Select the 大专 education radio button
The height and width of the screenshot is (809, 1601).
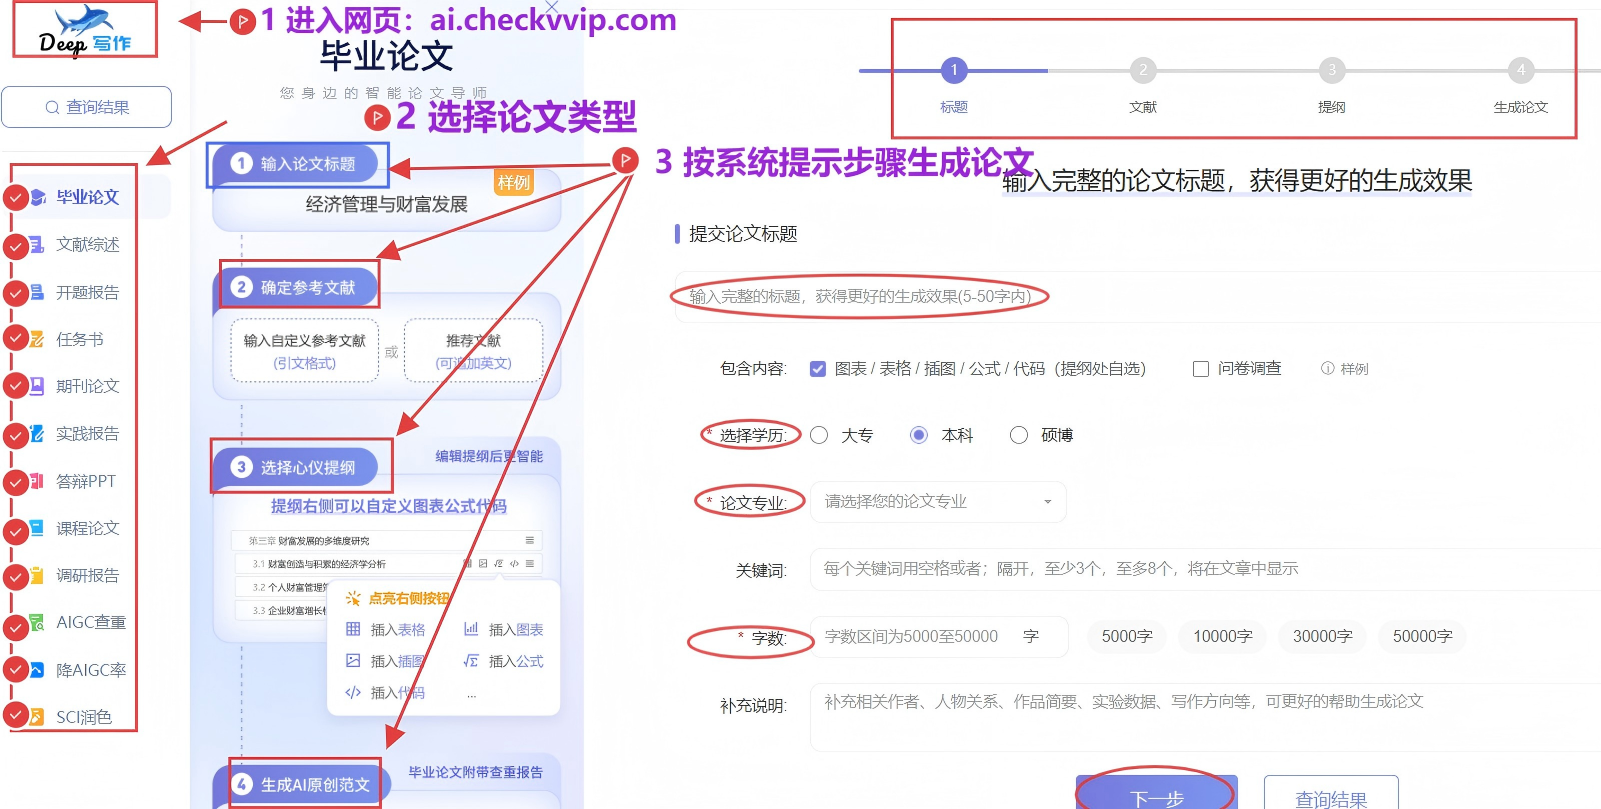point(819,435)
